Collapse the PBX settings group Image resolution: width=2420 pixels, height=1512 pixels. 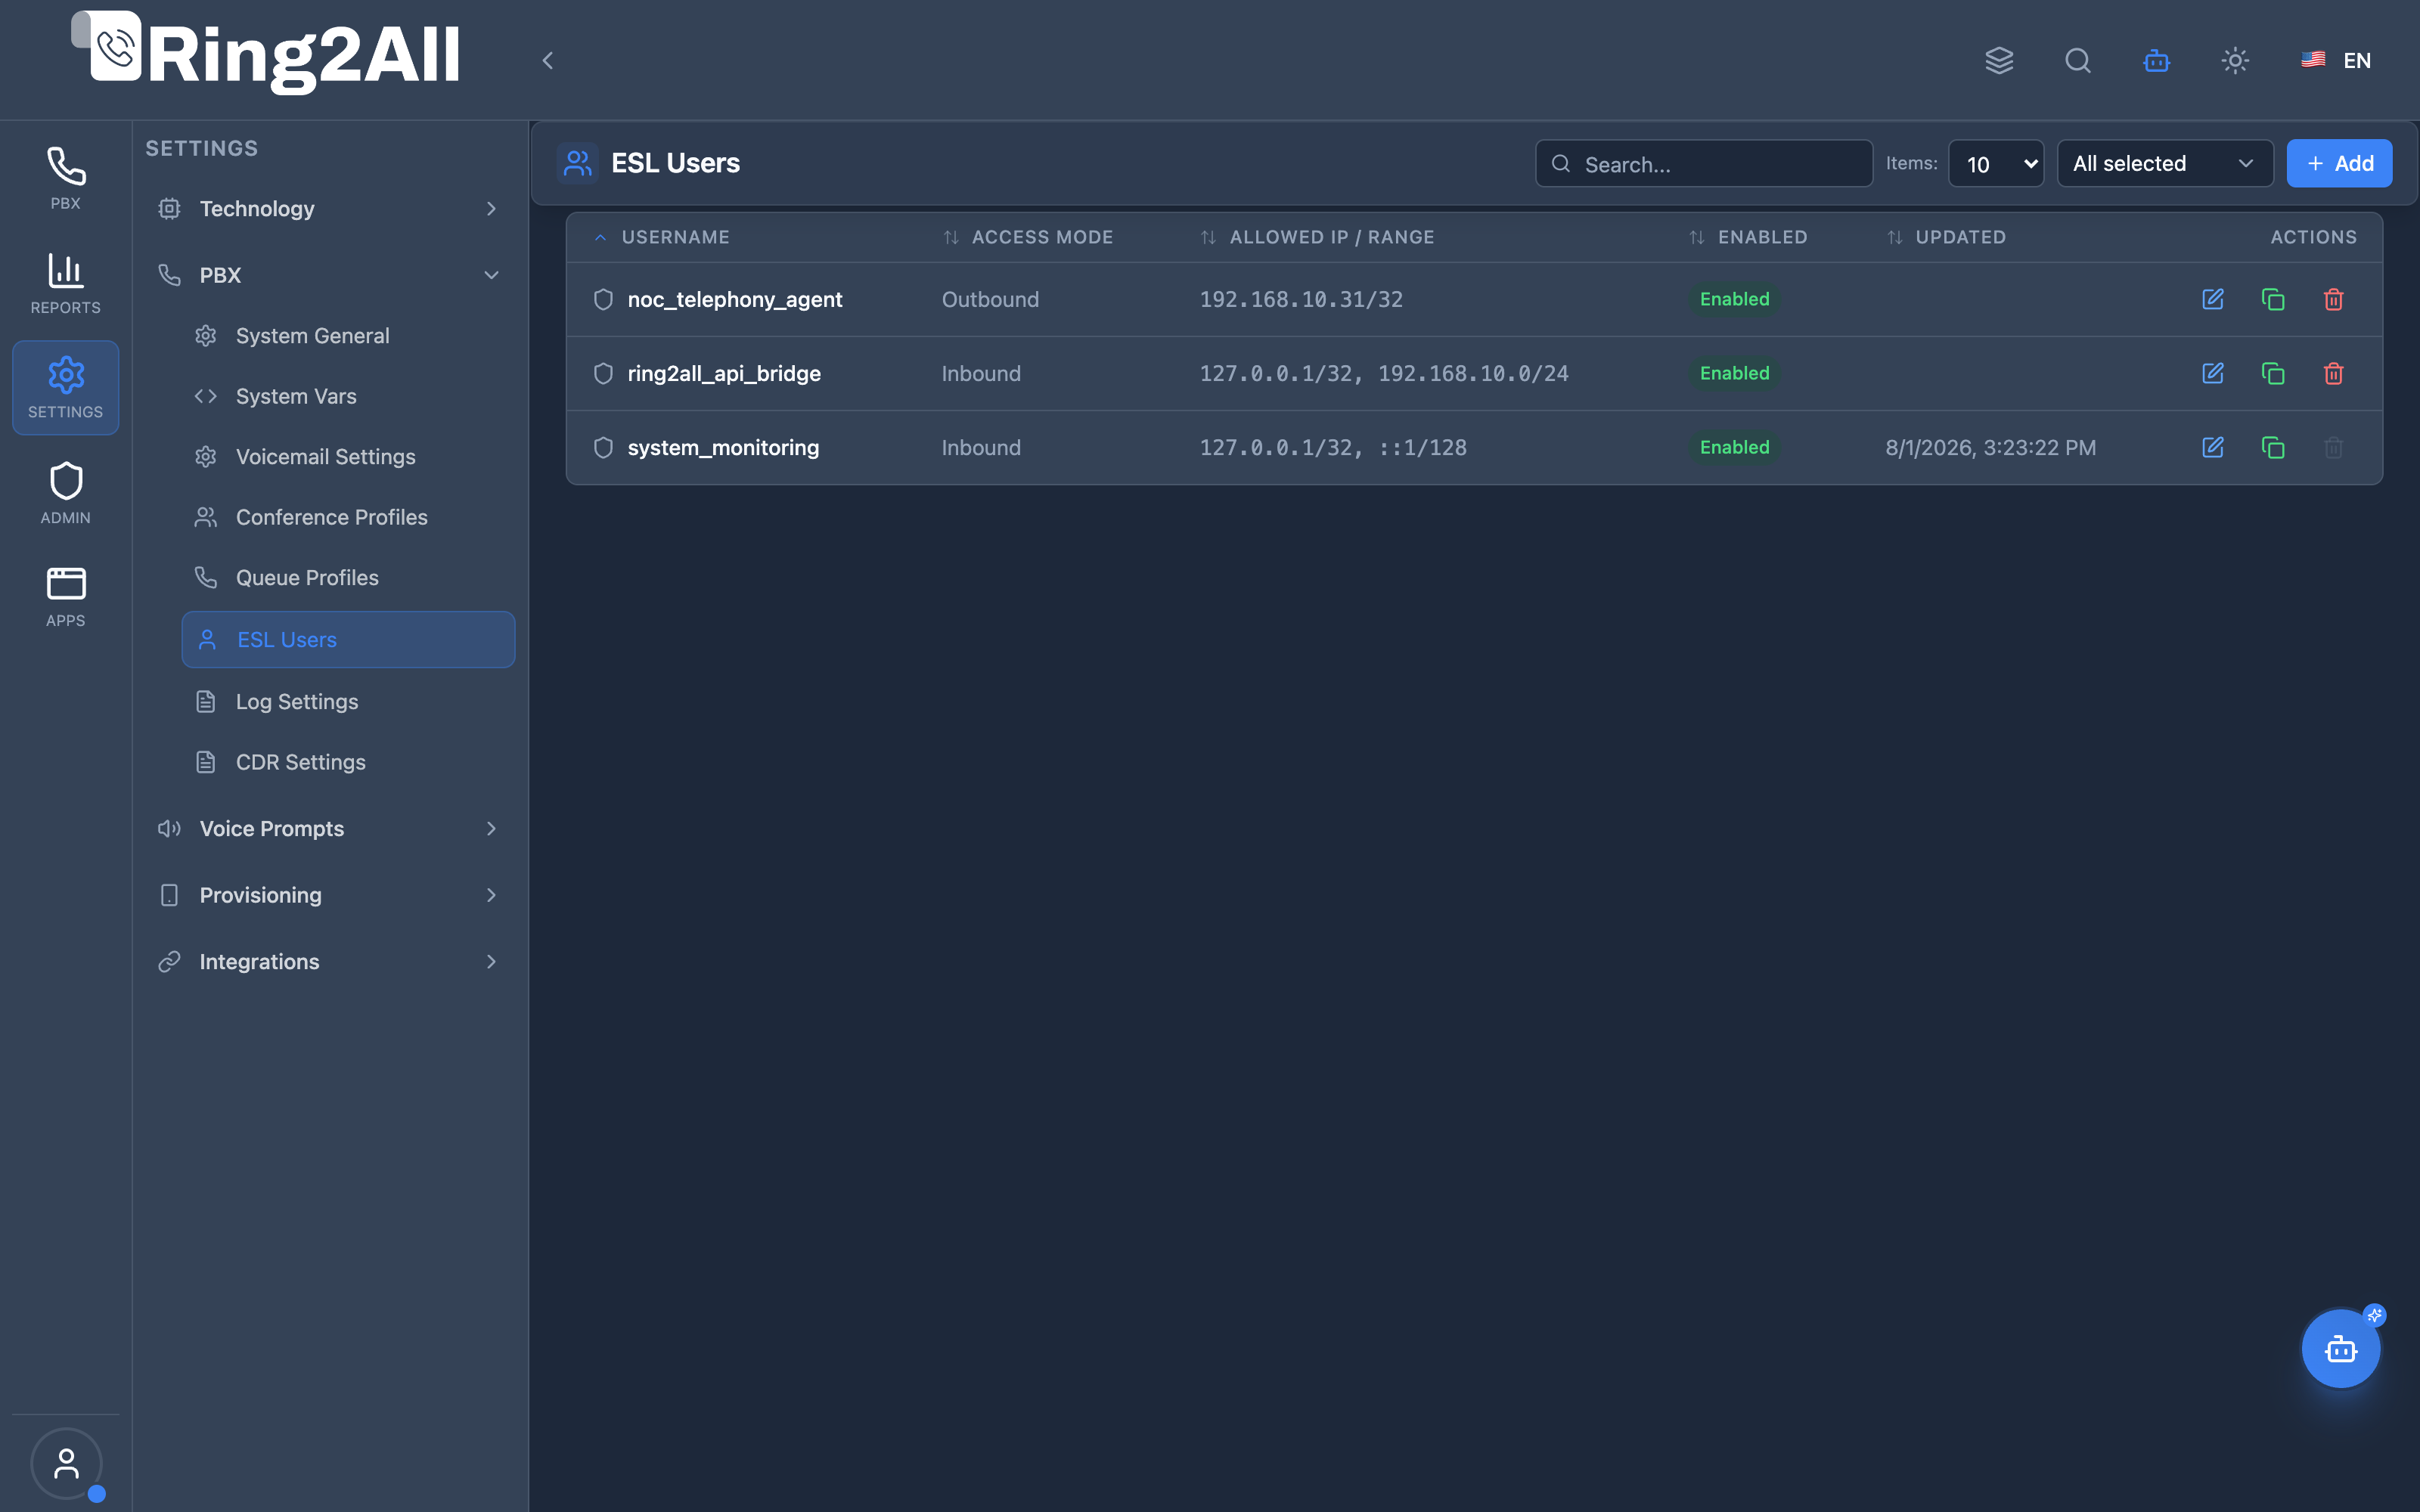click(x=329, y=275)
